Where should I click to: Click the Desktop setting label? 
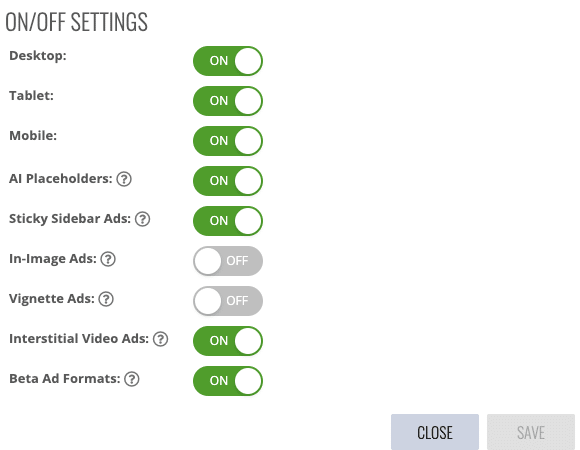point(38,55)
